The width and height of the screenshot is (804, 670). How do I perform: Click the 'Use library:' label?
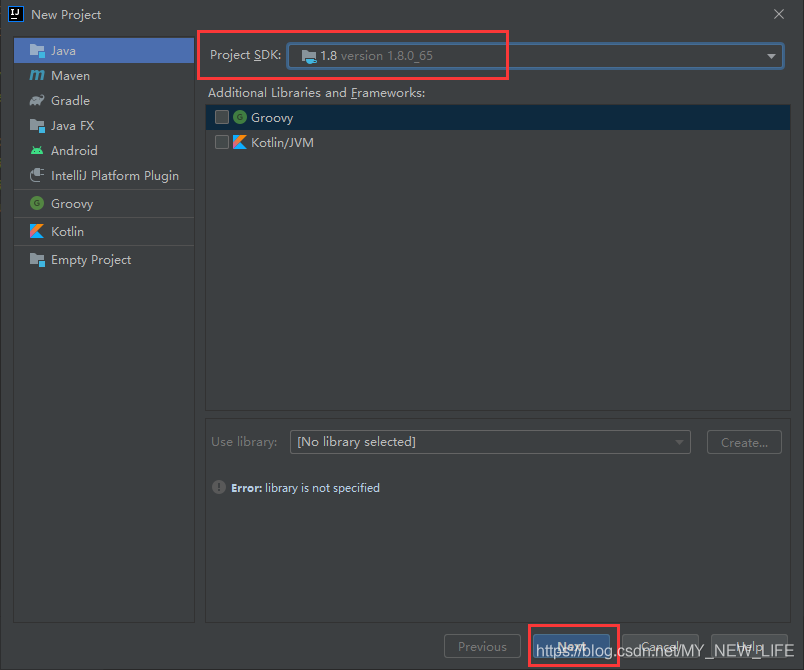244,441
